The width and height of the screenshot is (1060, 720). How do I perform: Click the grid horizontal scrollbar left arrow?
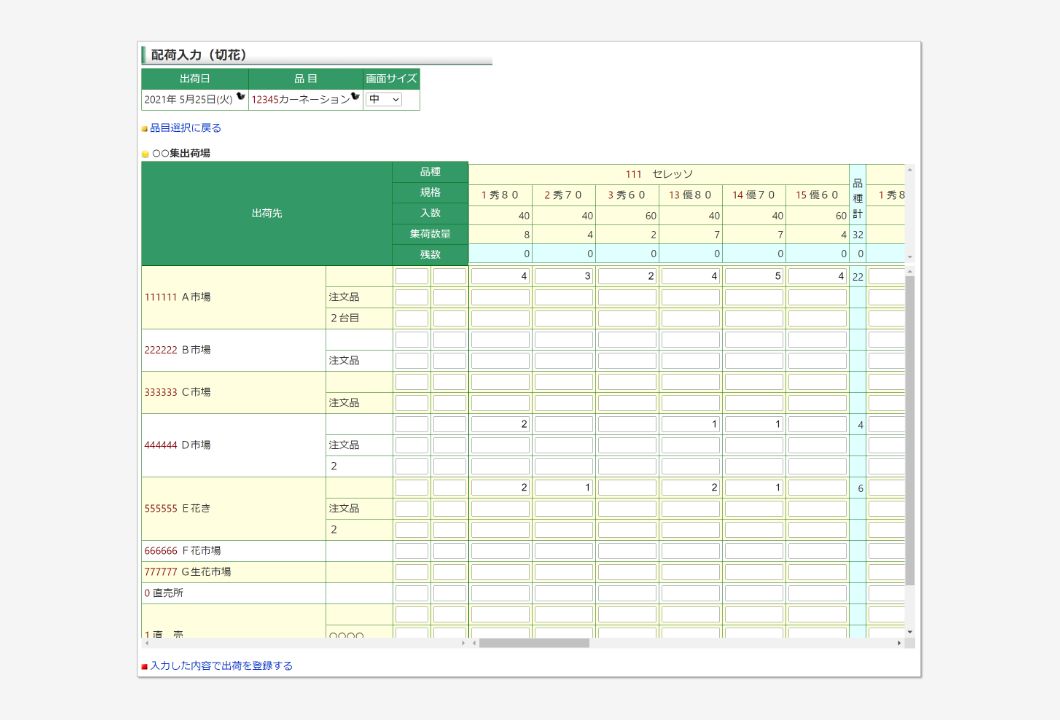pyautogui.click(x=475, y=643)
